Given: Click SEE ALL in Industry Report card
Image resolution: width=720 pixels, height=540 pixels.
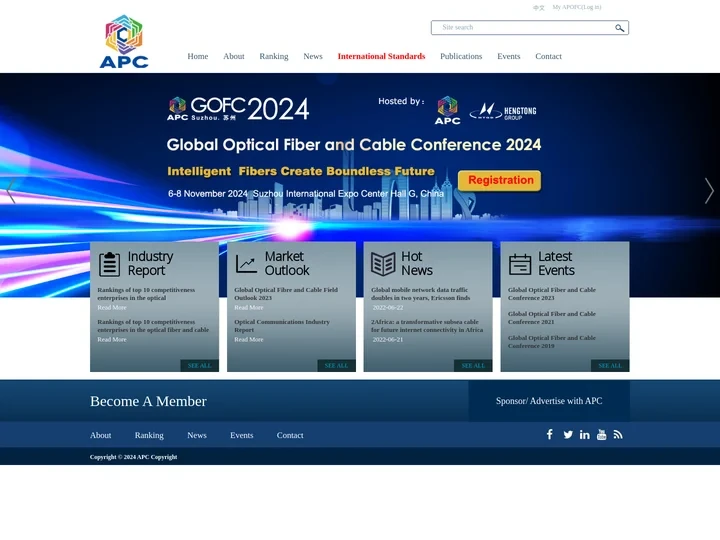Looking at the screenshot, I should click(x=199, y=366).
